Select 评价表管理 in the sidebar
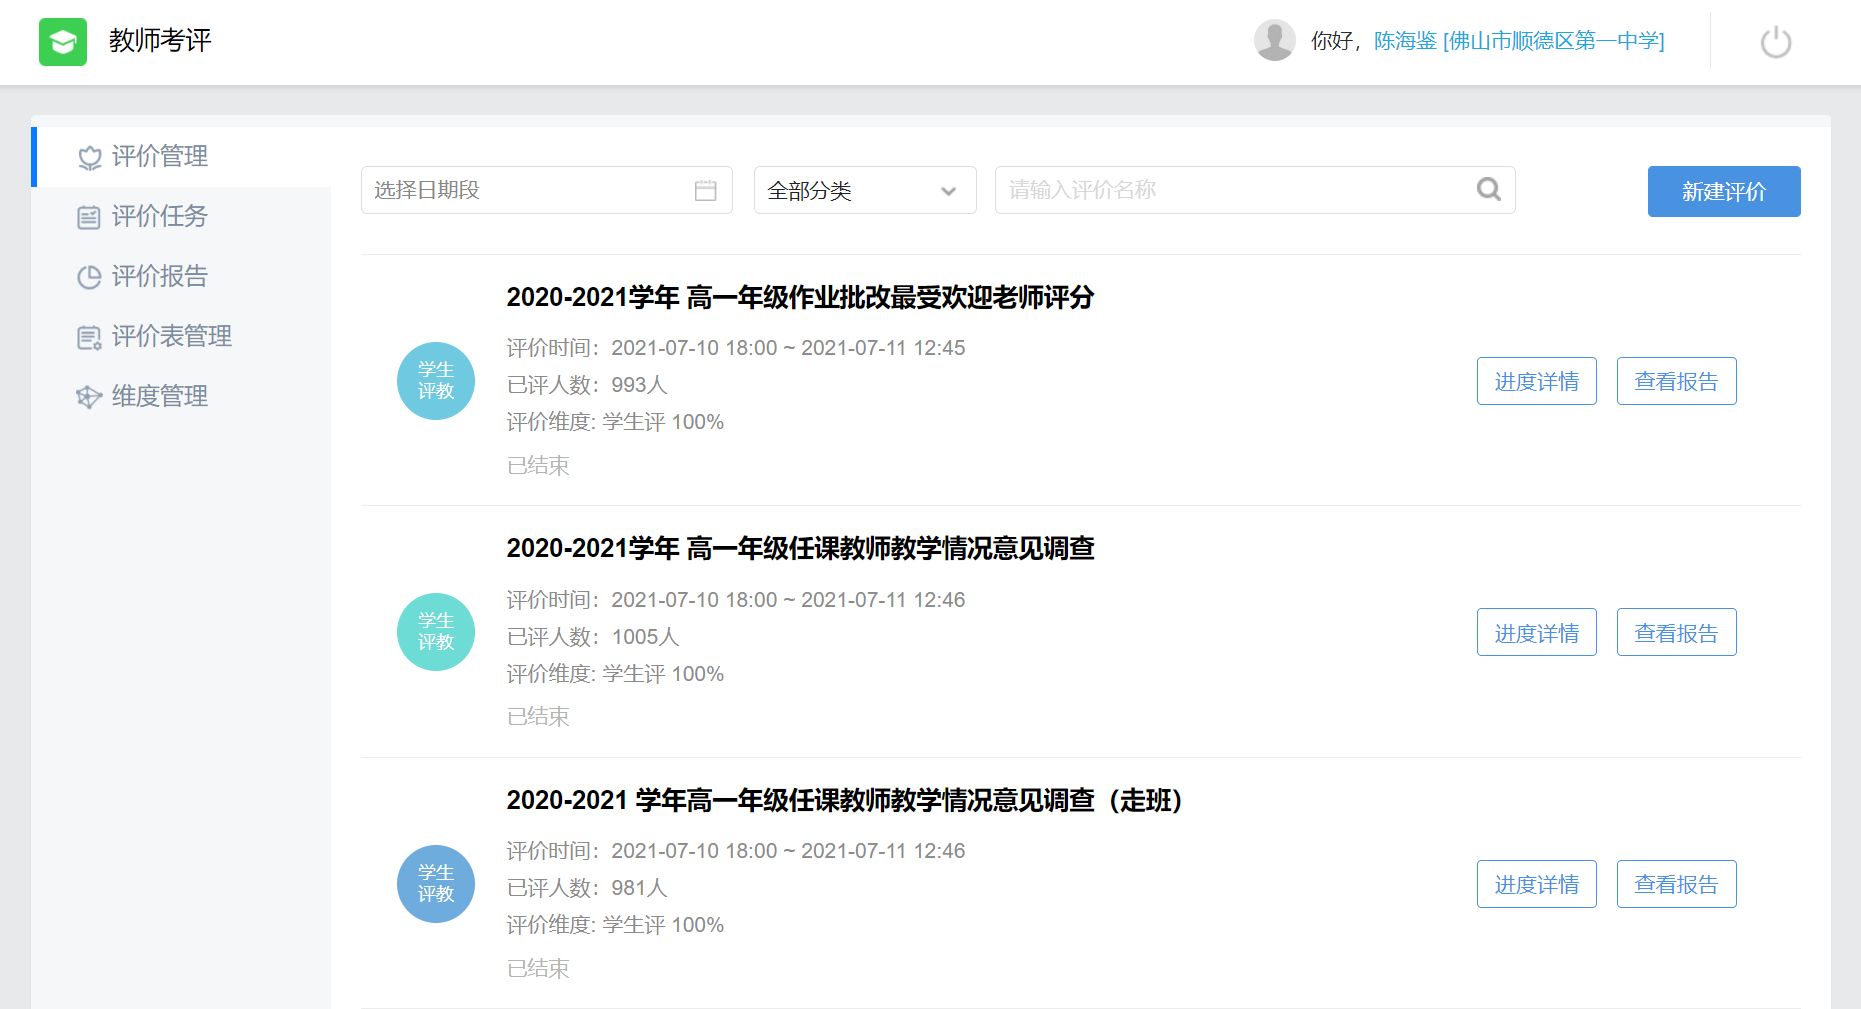This screenshot has width=1861, height=1009. [171, 336]
